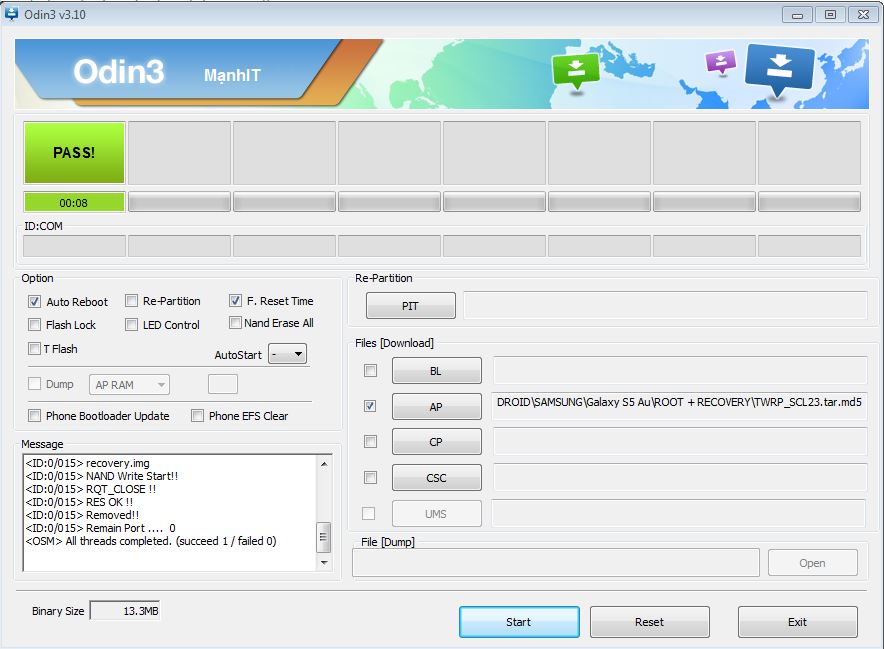This screenshot has width=884, height=649.
Task: Click the AP file browse button
Action: [x=436, y=407]
